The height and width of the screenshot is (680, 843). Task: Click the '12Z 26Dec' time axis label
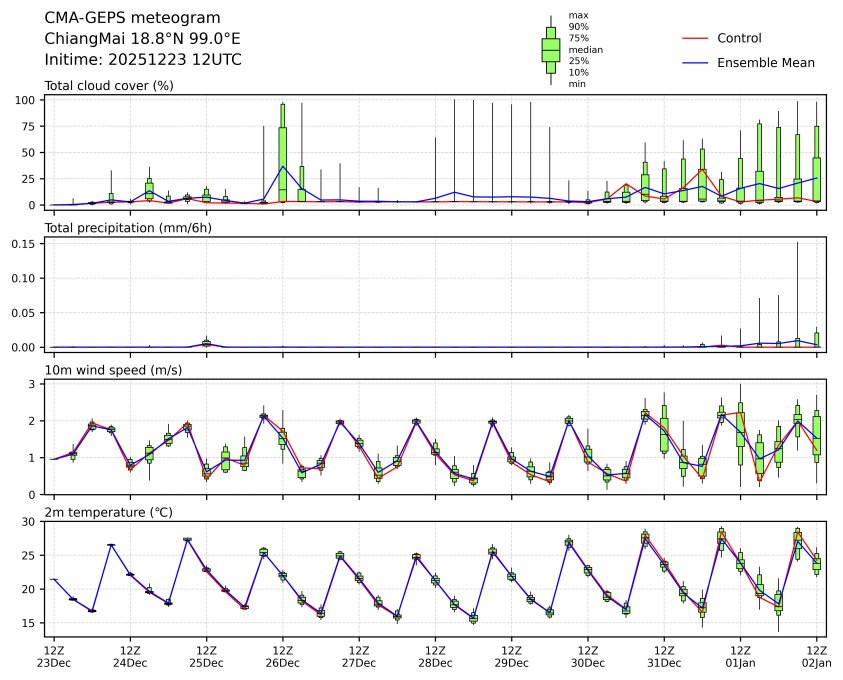coord(283,656)
